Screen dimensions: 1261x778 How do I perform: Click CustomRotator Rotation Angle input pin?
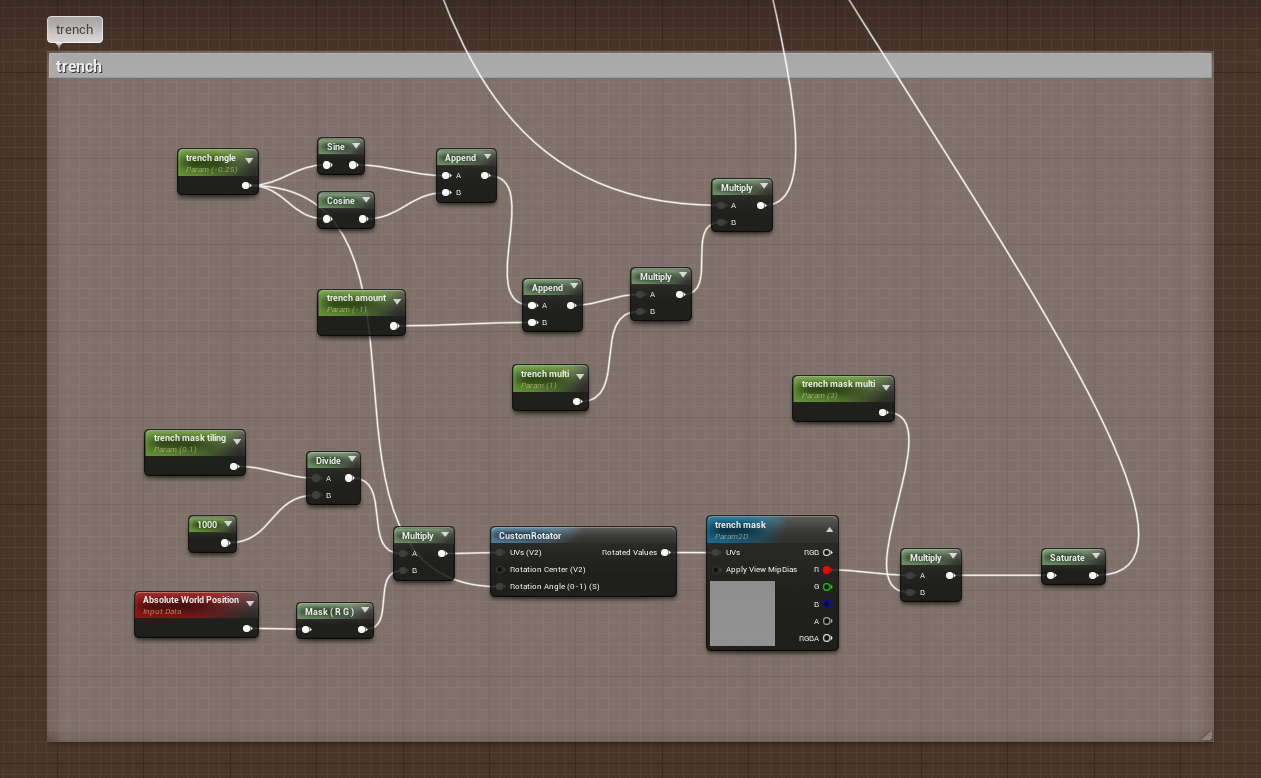point(501,586)
